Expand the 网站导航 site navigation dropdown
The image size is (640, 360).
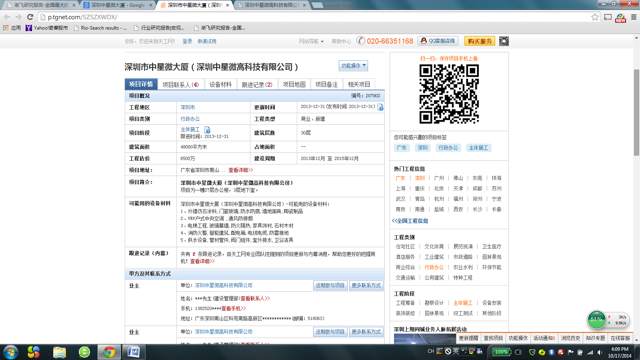[x=311, y=41]
